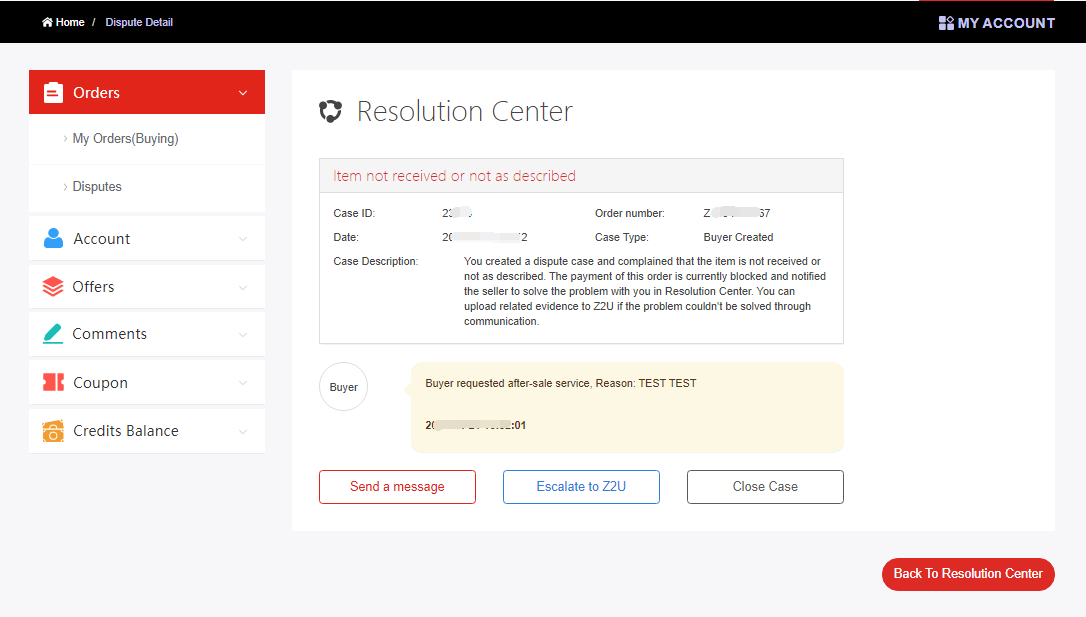Expand the Account menu chevron
This screenshot has height=617, width=1086.
pos(243,239)
